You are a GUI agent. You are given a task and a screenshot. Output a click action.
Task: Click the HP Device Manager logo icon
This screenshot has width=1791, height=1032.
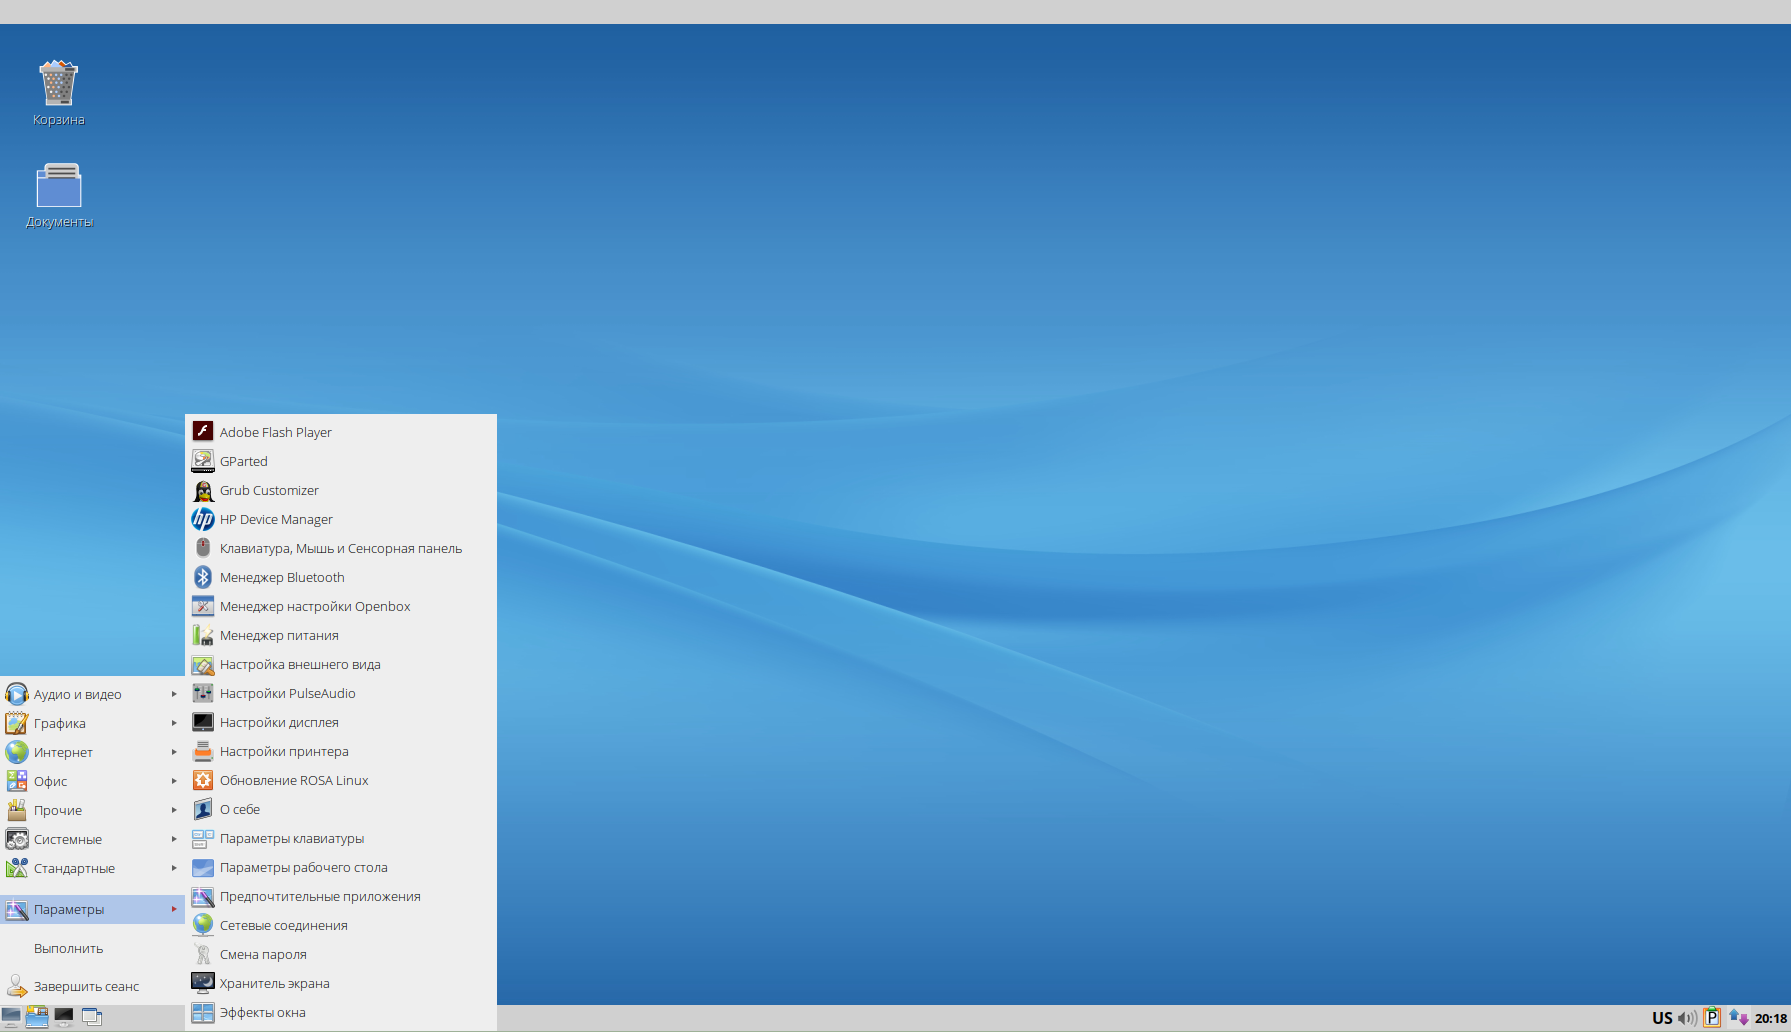[x=203, y=519]
